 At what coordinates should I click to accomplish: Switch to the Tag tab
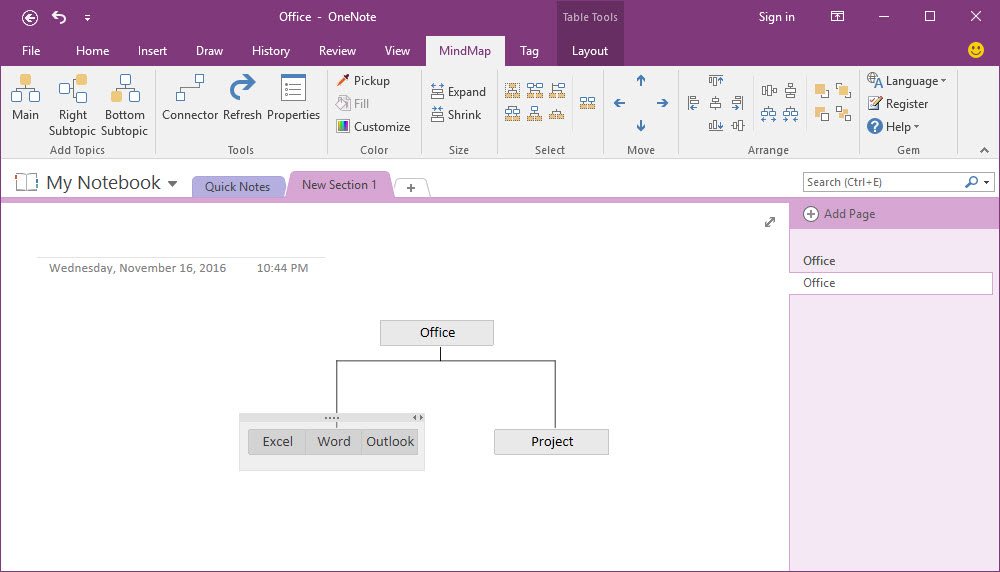point(529,51)
